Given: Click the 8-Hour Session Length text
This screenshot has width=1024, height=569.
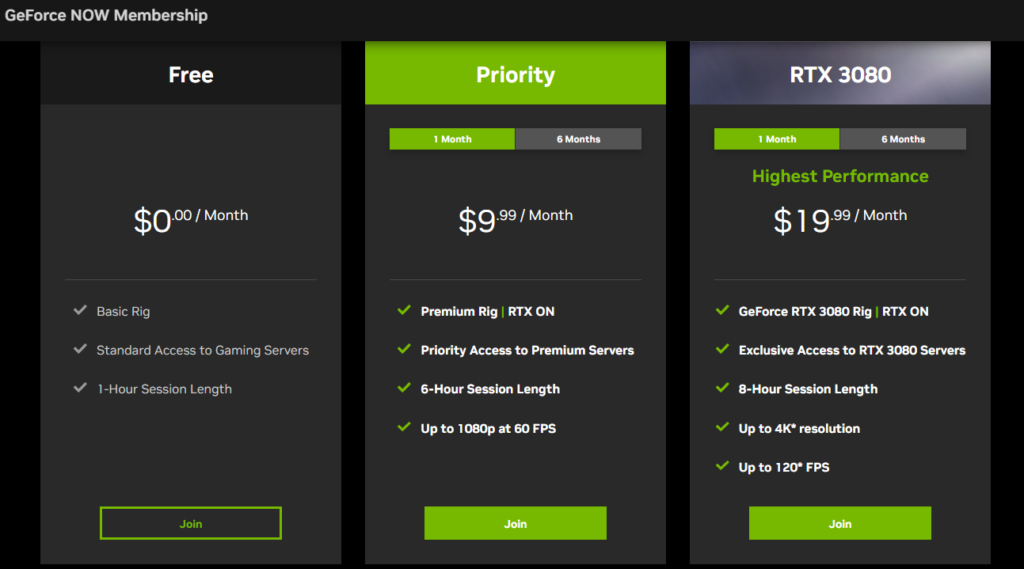Looking at the screenshot, I should tap(808, 389).
